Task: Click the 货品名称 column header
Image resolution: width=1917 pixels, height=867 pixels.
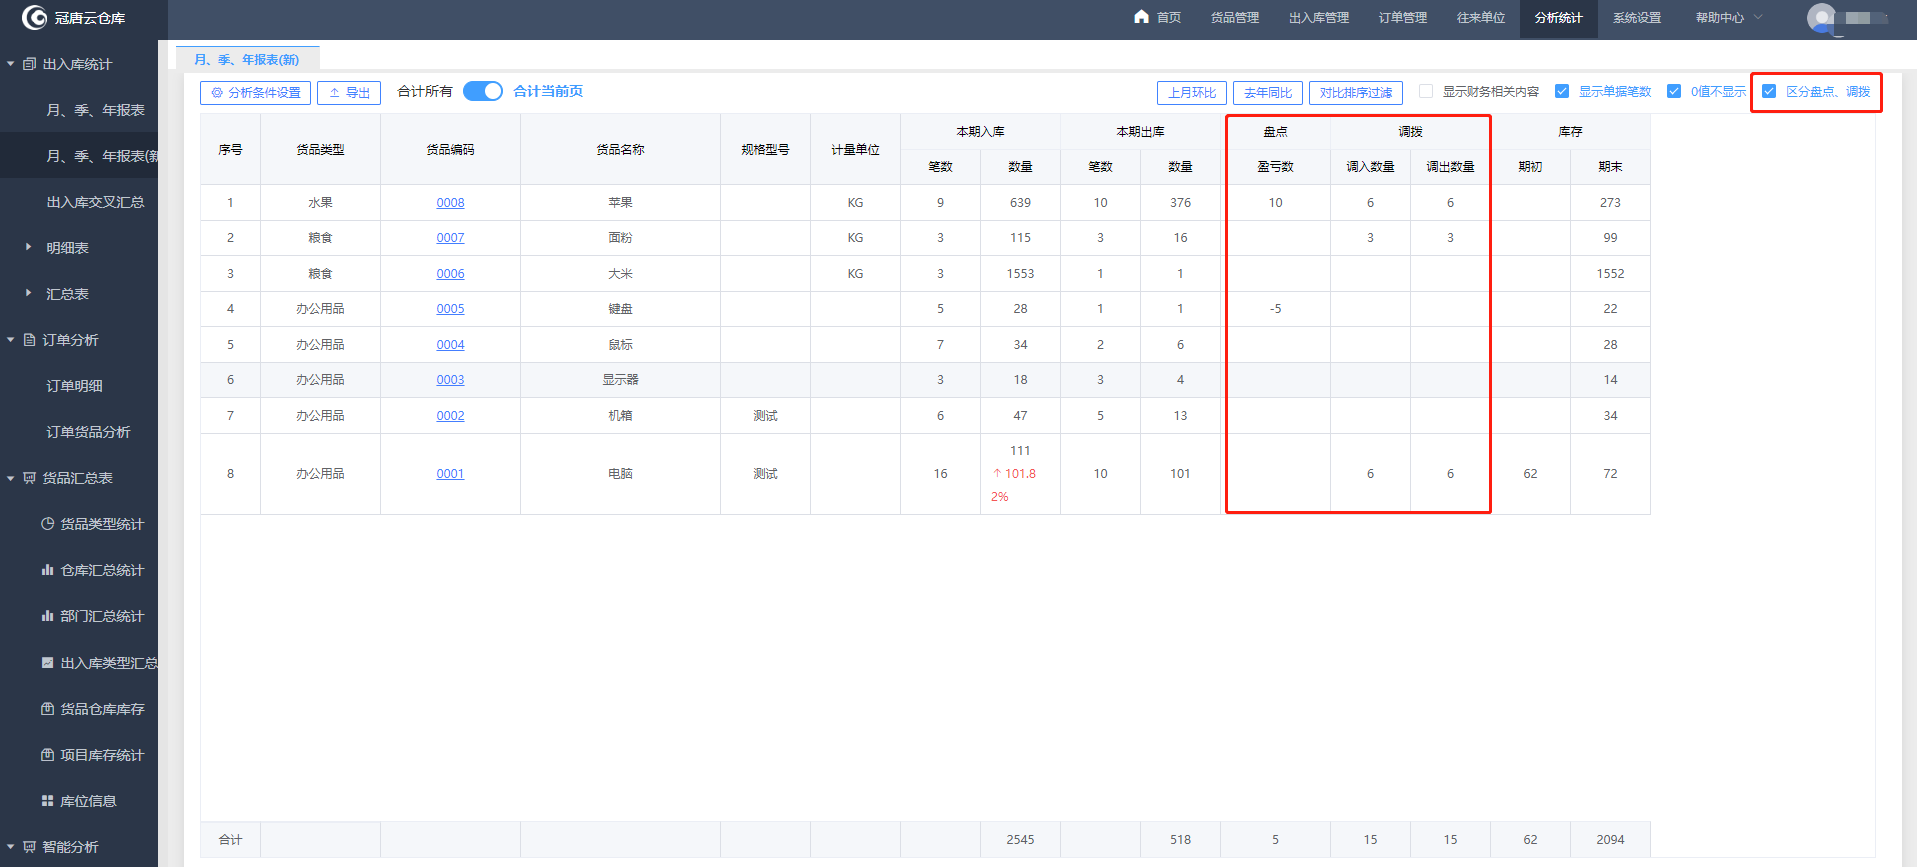Action: (x=620, y=149)
